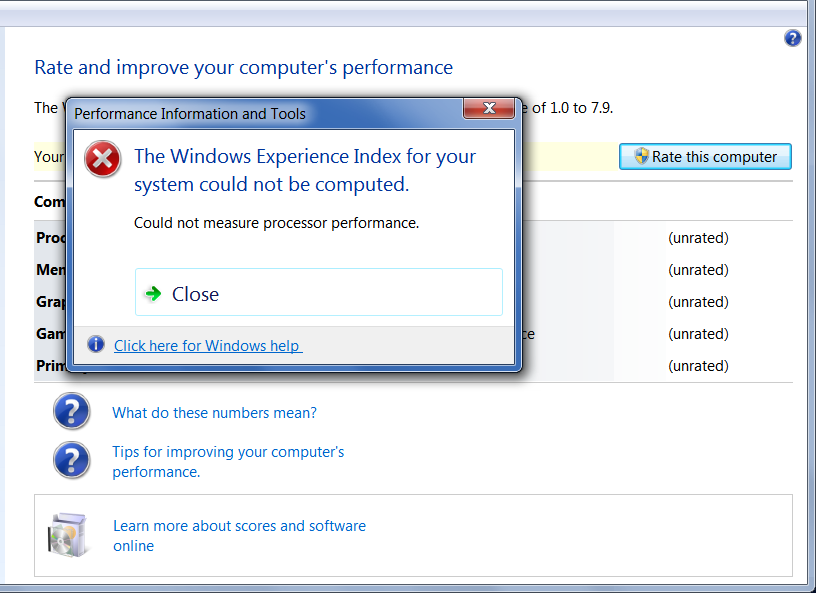The height and width of the screenshot is (593, 816).
Task: Close the Performance Information and Tools dialog
Action: click(489, 108)
